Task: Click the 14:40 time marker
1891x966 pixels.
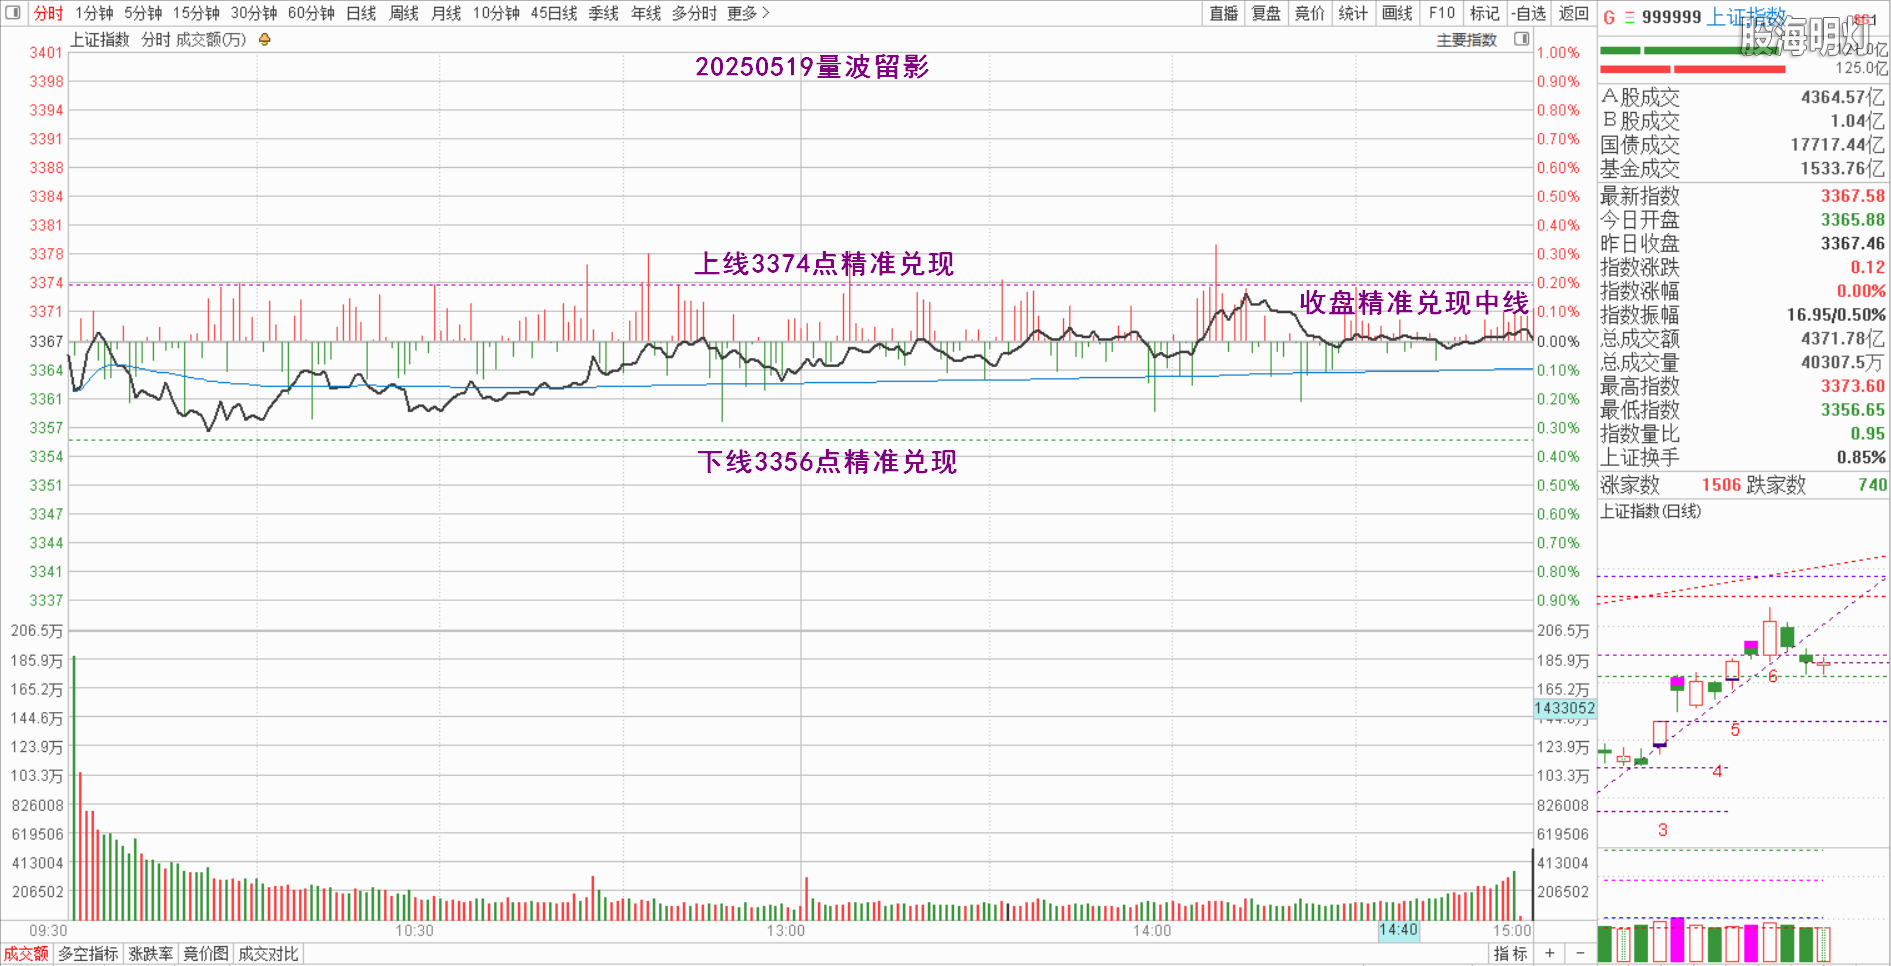Action: point(1398,930)
